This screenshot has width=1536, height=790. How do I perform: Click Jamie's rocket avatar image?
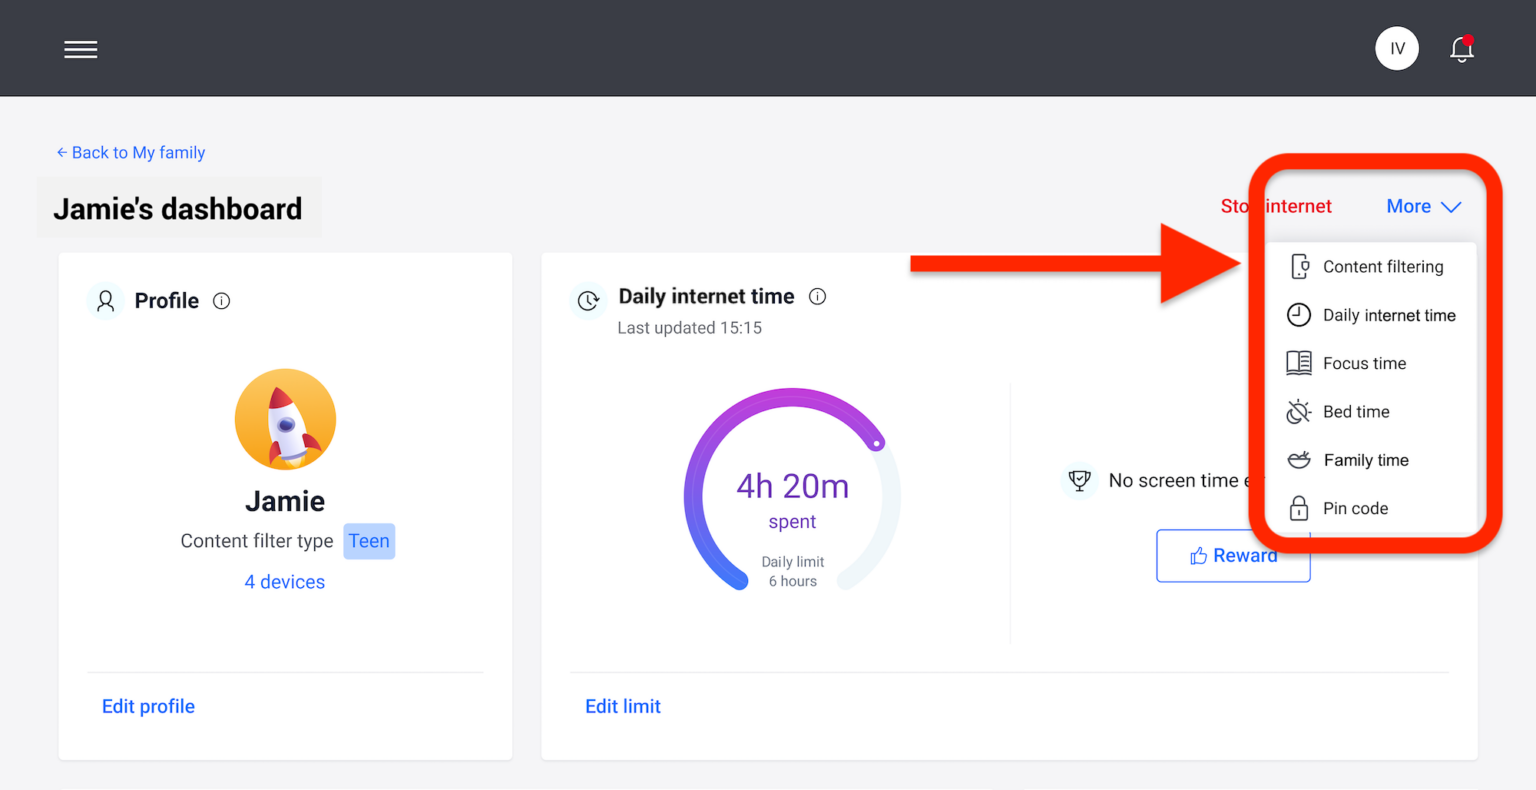coord(285,419)
